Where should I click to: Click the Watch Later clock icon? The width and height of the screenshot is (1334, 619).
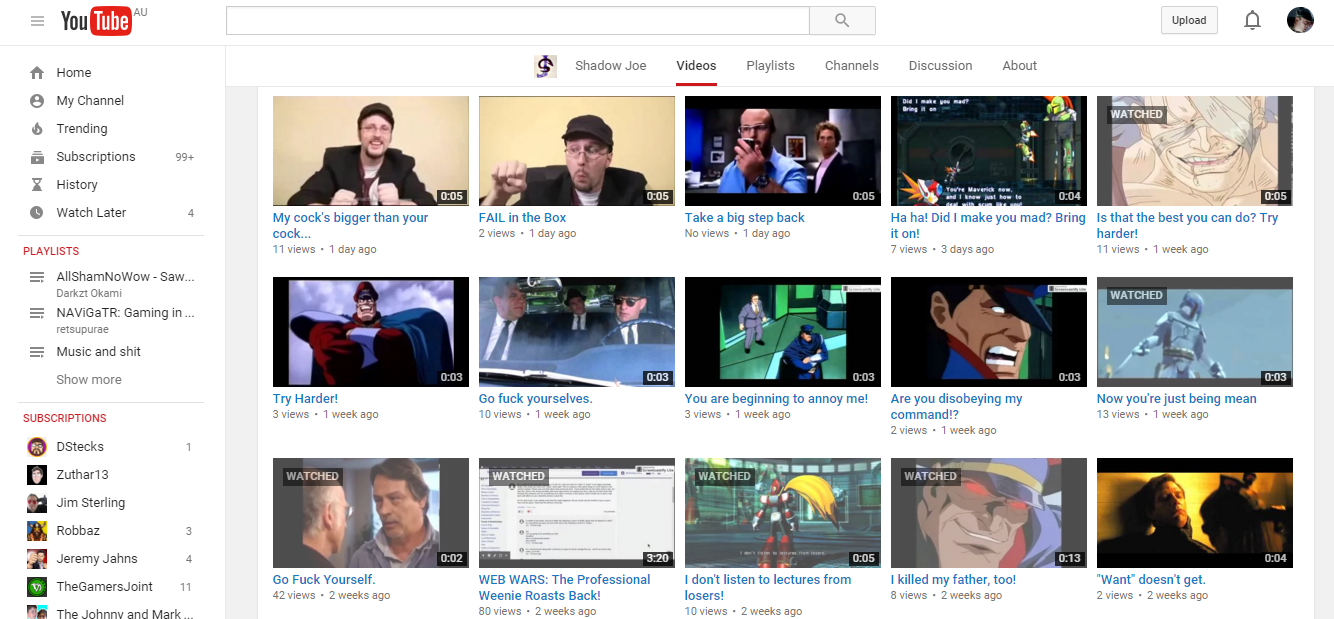pyautogui.click(x=37, y=213)
